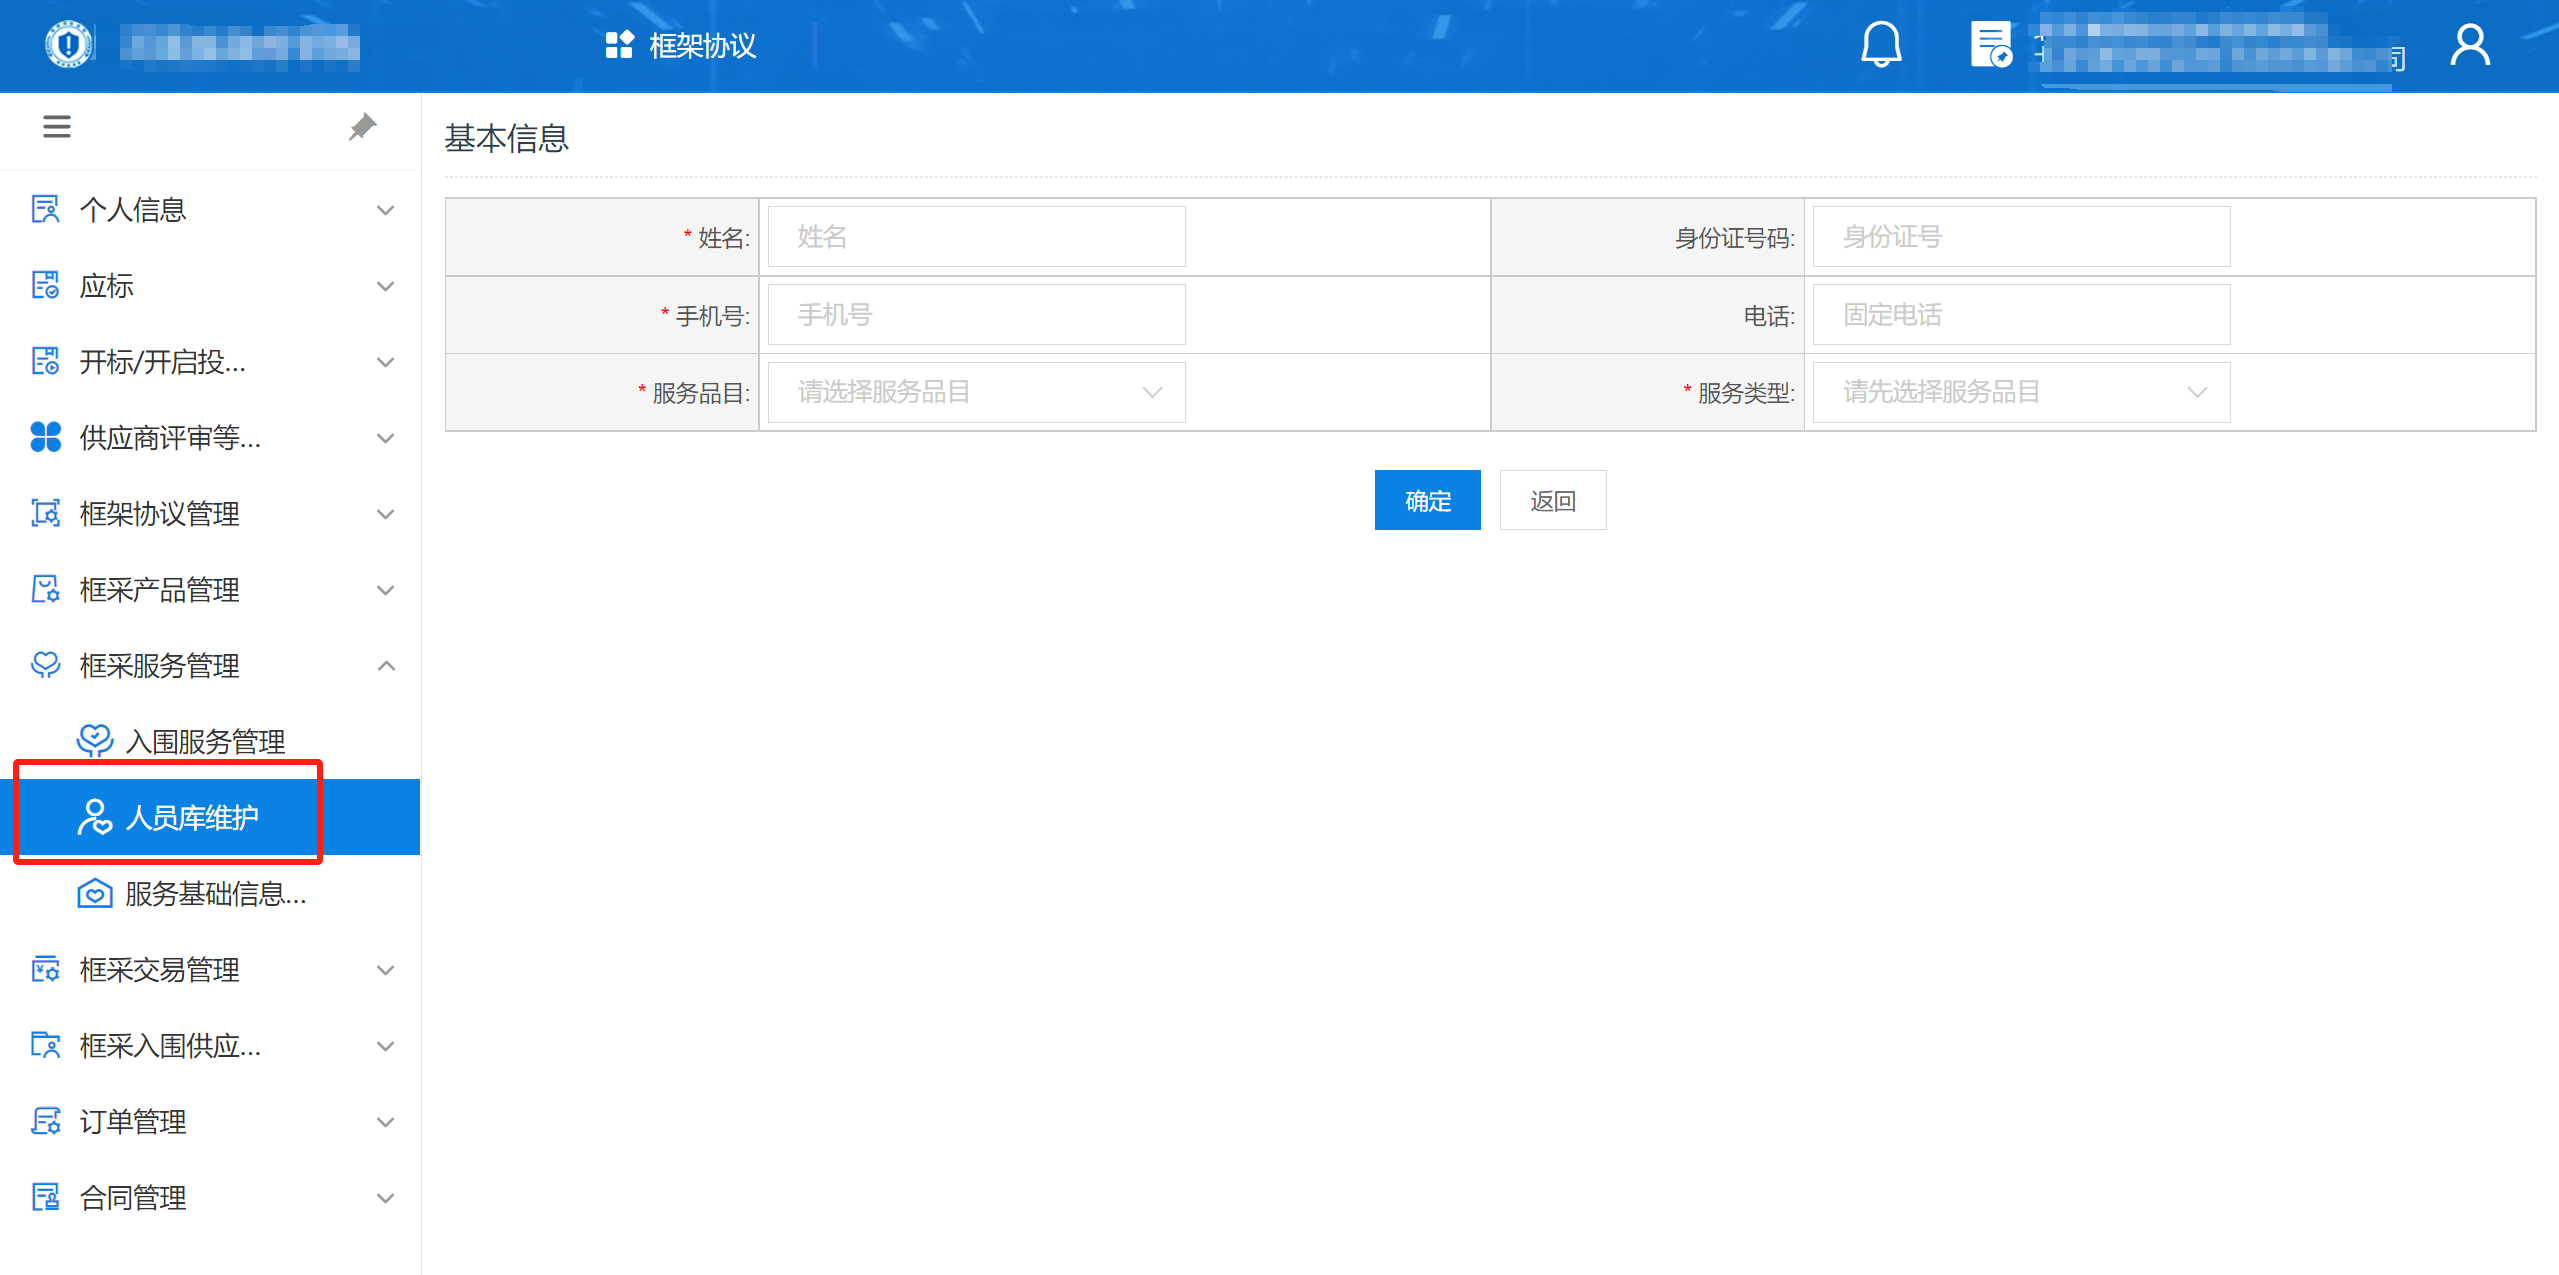Click the 确定 confirm button
The image size is (2559, 1275).
click(1427, 500)
